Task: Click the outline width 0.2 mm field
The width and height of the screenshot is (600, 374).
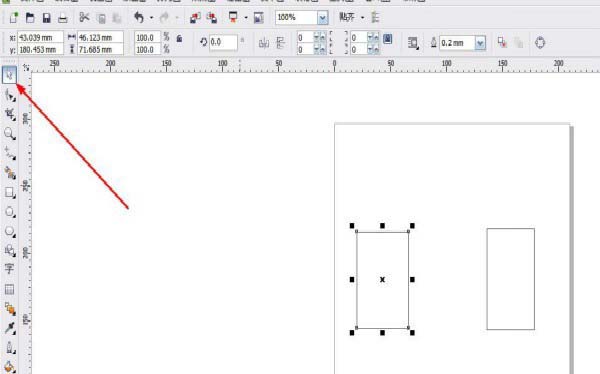Action: point(458,43)
